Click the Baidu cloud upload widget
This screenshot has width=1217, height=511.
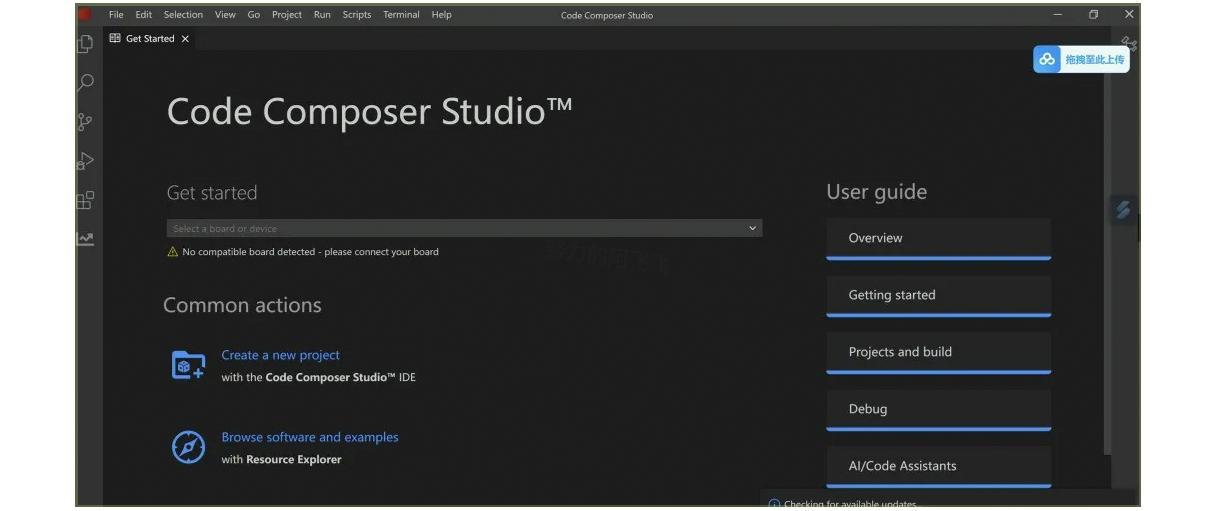click(1081, 59)
